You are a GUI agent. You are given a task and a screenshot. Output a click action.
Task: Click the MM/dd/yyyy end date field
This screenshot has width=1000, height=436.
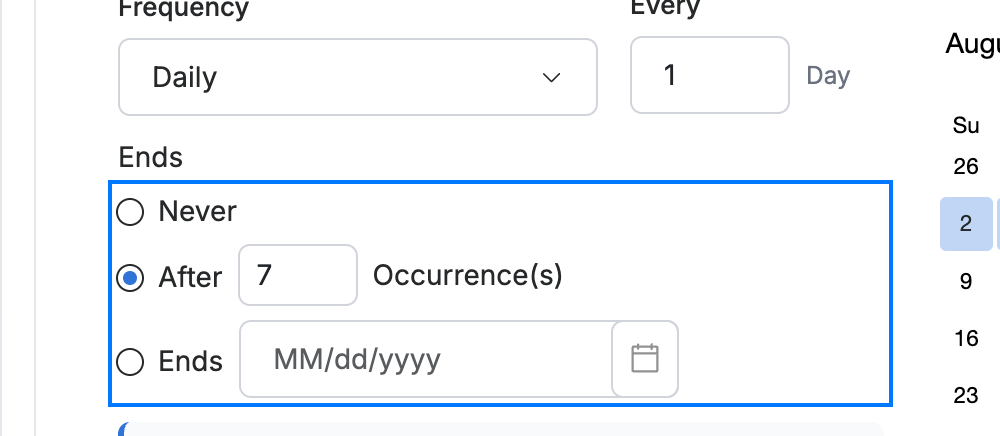click(x=426, y=359)
